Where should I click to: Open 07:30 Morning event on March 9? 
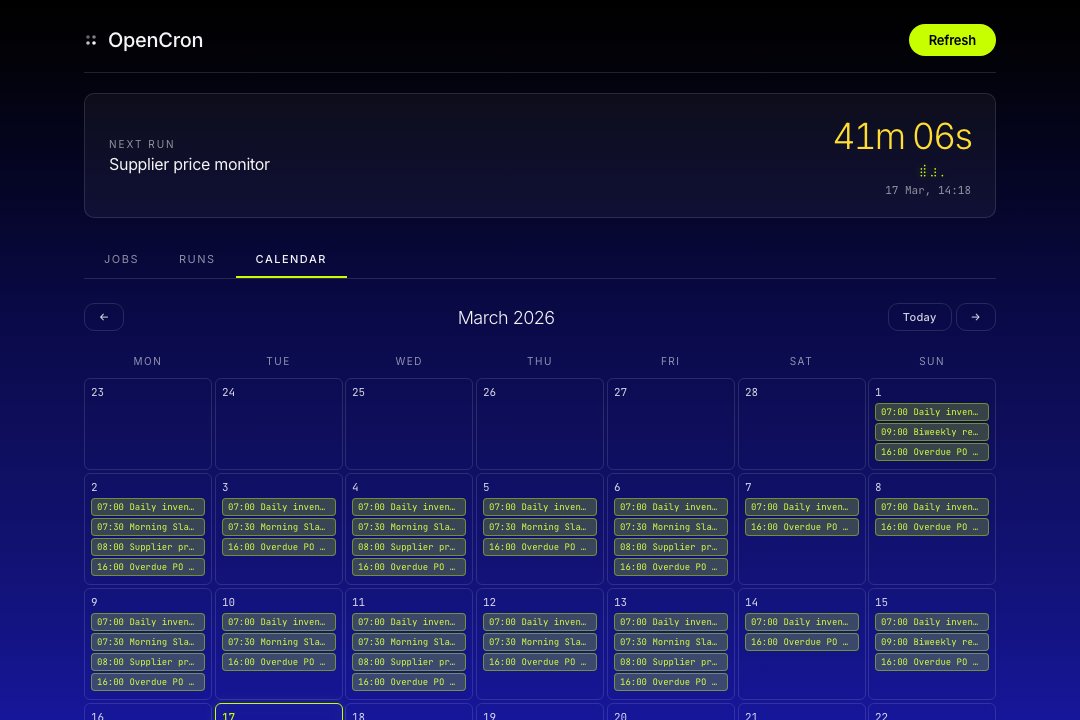click(x=148, y=642)
